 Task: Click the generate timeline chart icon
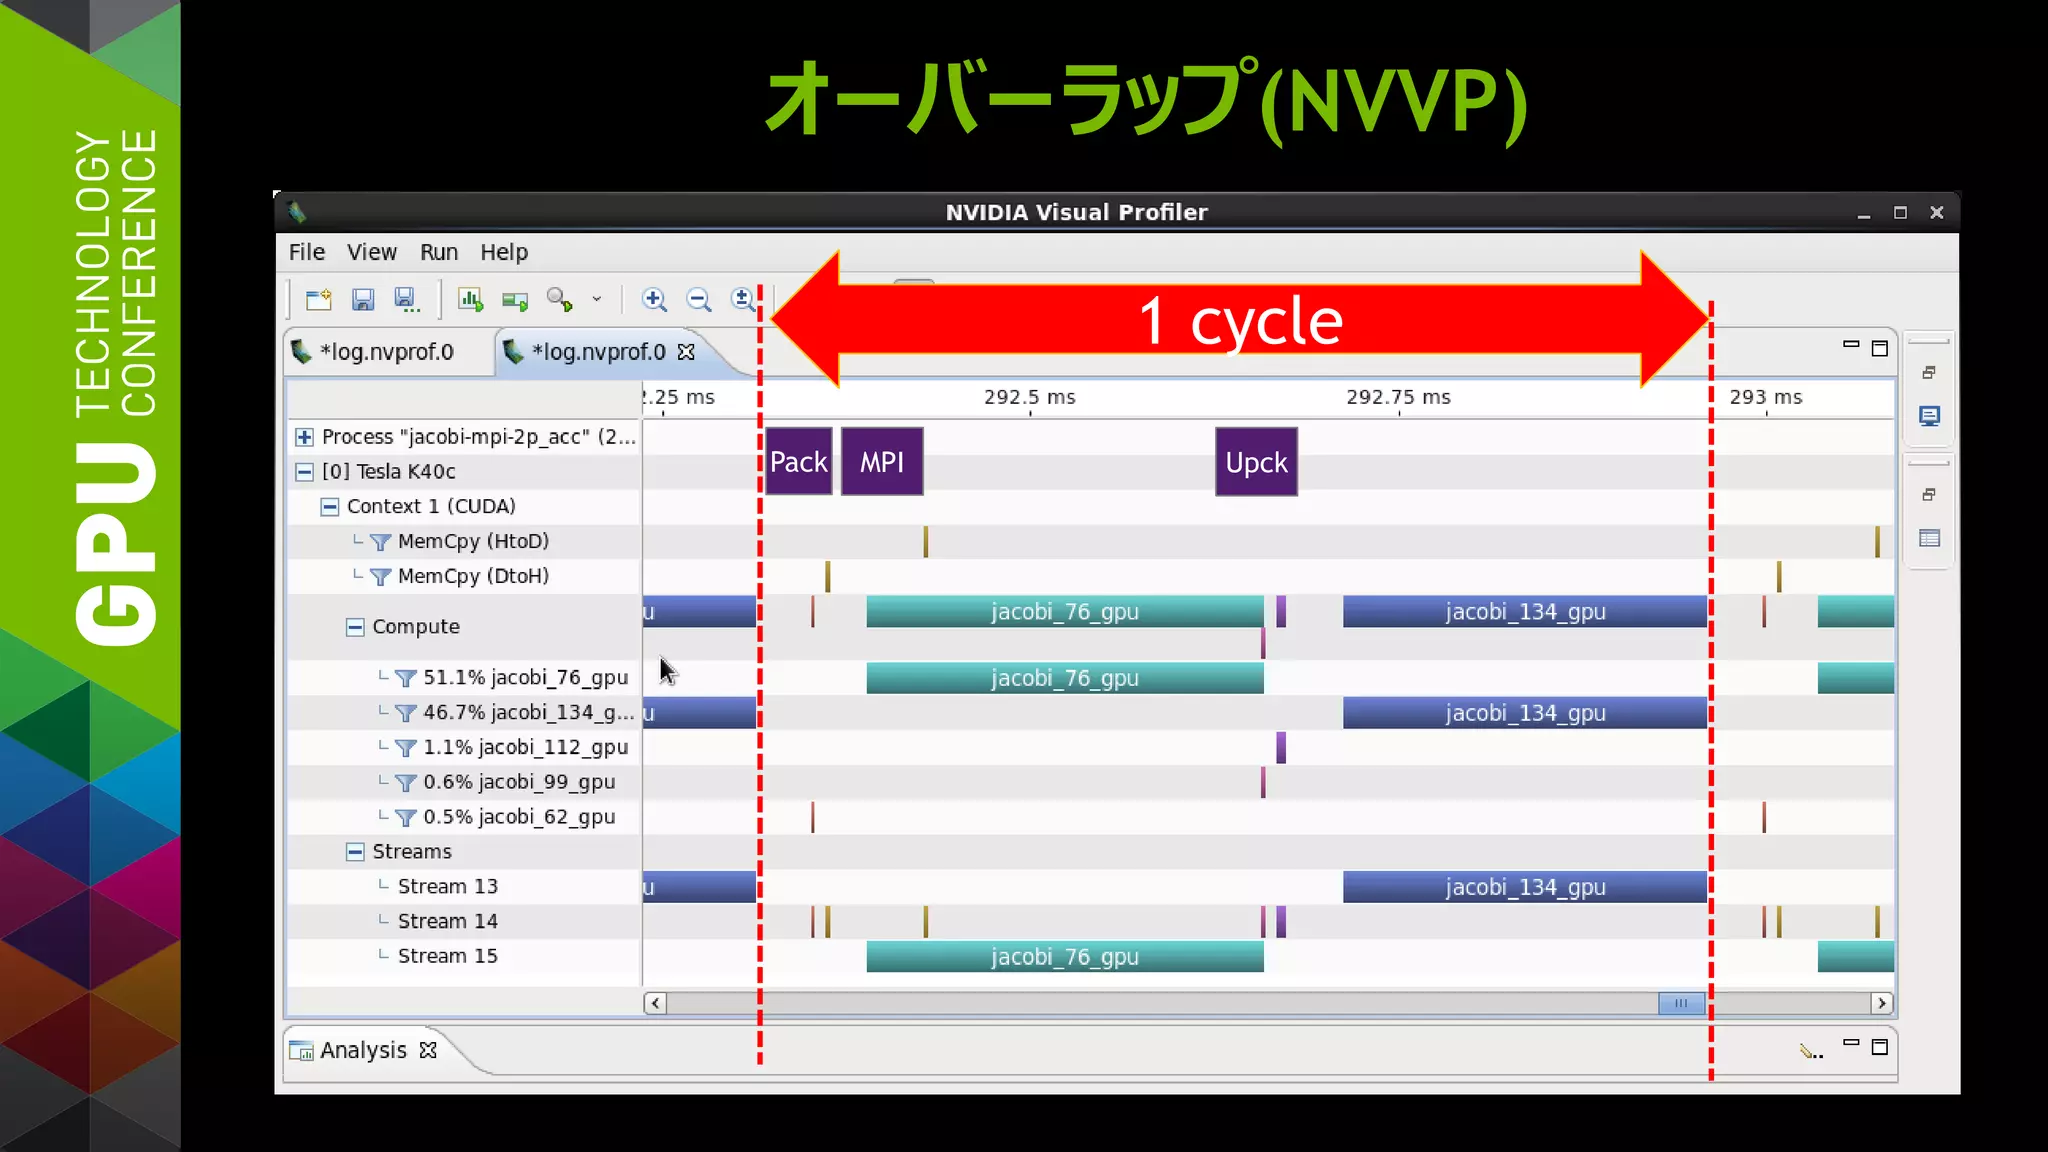tap(470, 300)
